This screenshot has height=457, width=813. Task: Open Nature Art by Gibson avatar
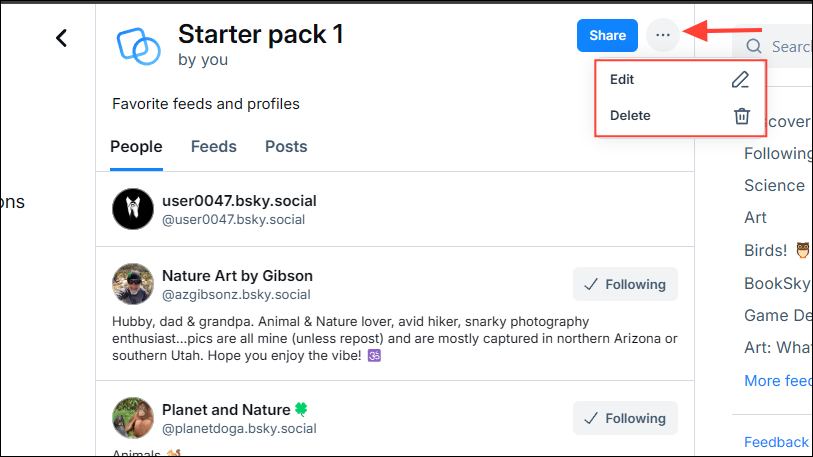[133, 284]
